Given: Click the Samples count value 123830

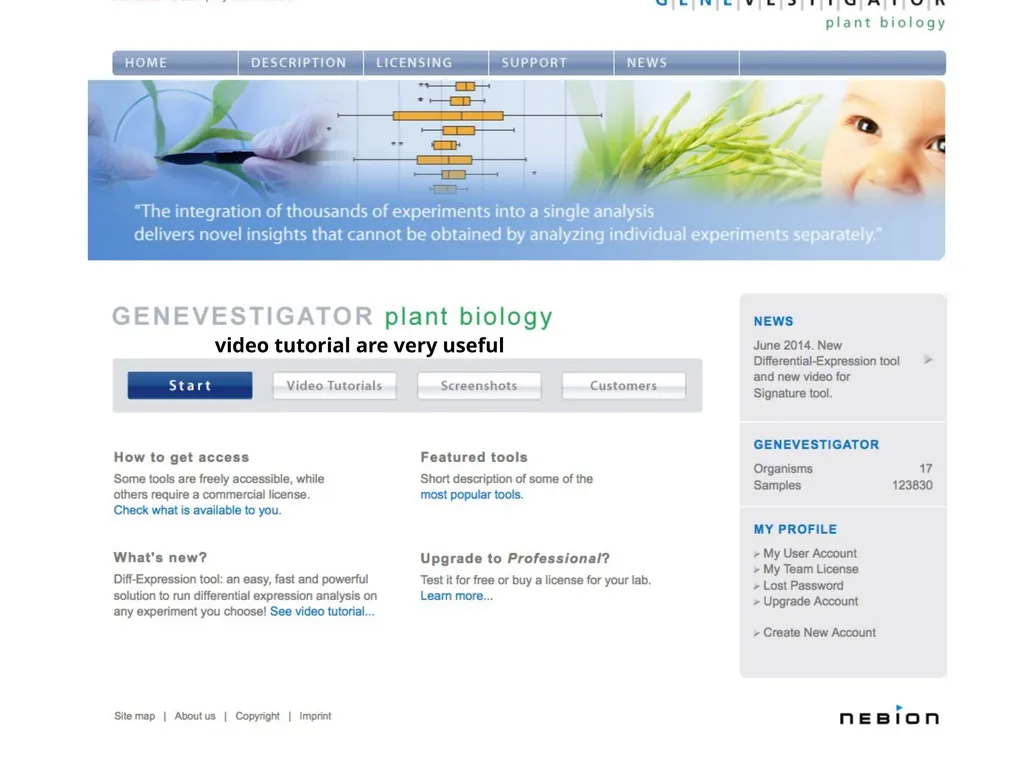Looking at the screenshot, I should click(912, 485).
